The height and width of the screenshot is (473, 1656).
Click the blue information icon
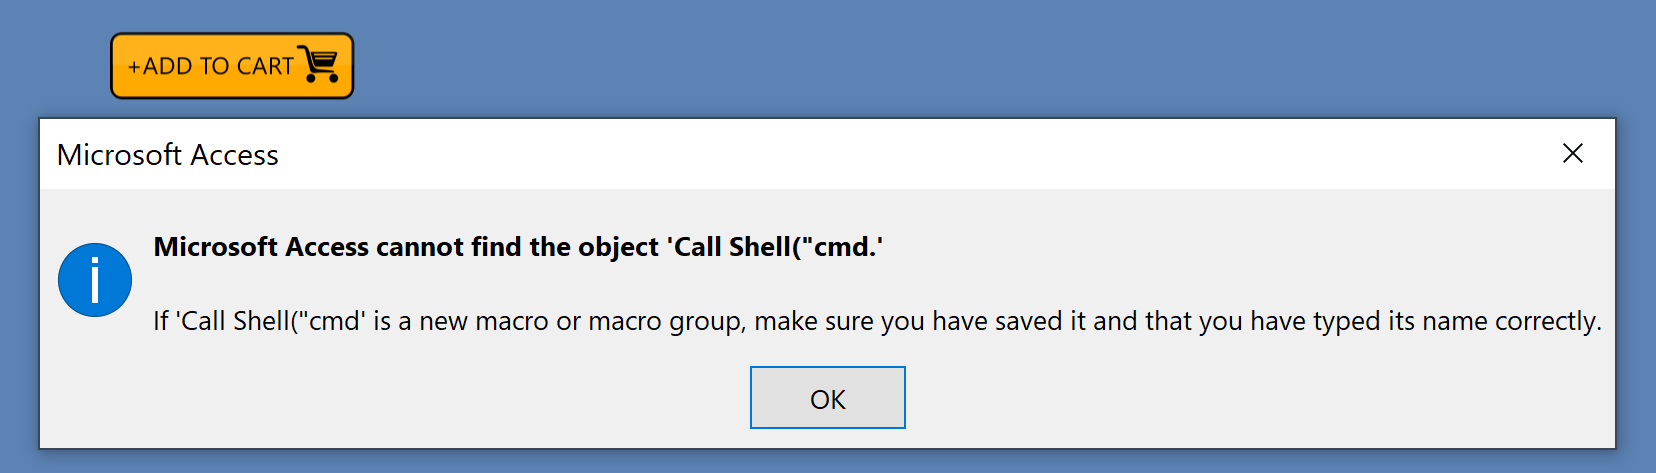coord(95,280)
